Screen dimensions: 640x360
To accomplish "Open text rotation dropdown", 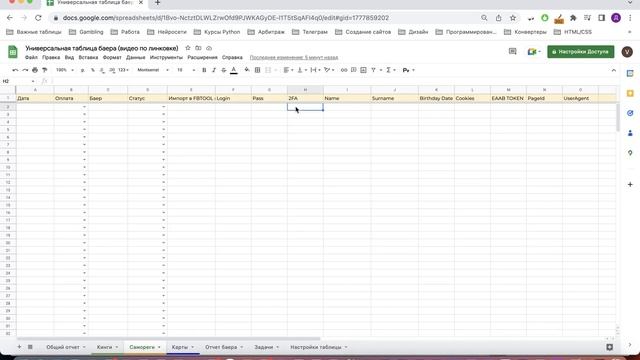I will [x=329, y=70].
